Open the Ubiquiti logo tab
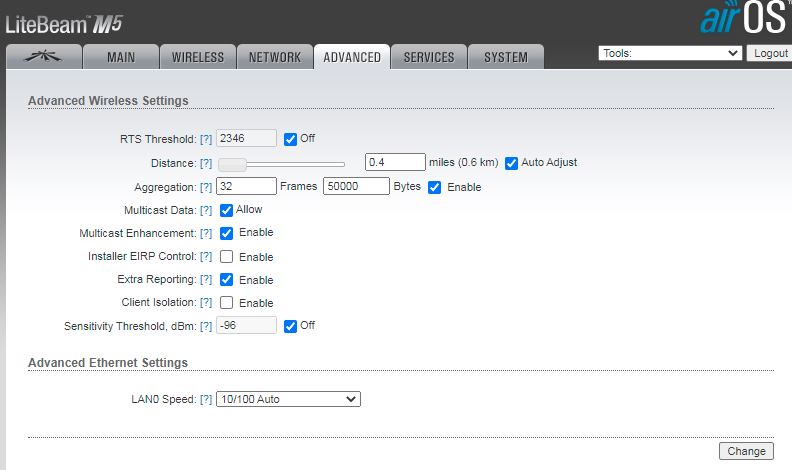The height and width of the screenshot is (470, 792). [44, 57]
